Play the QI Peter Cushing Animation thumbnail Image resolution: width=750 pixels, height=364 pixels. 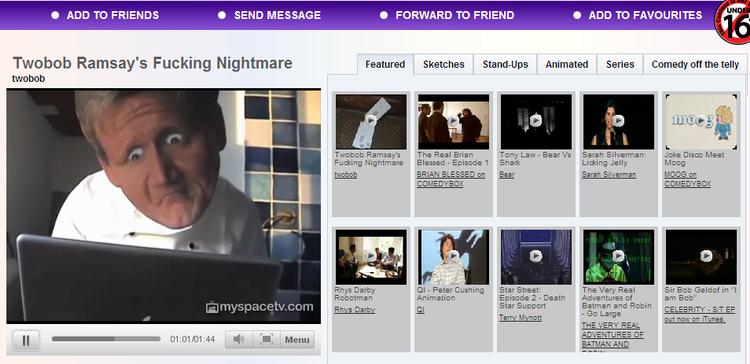[x=453, y=257]
